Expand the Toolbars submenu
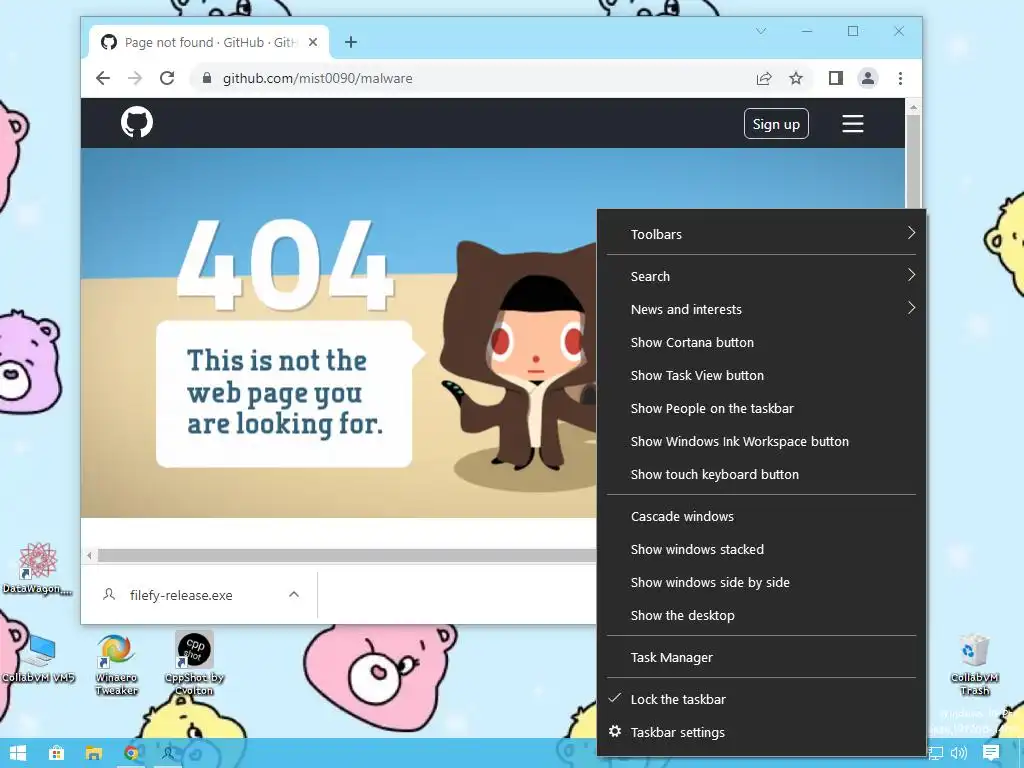Image resolution: width=1024 pixels, height=768 pixels. (761, 234)
